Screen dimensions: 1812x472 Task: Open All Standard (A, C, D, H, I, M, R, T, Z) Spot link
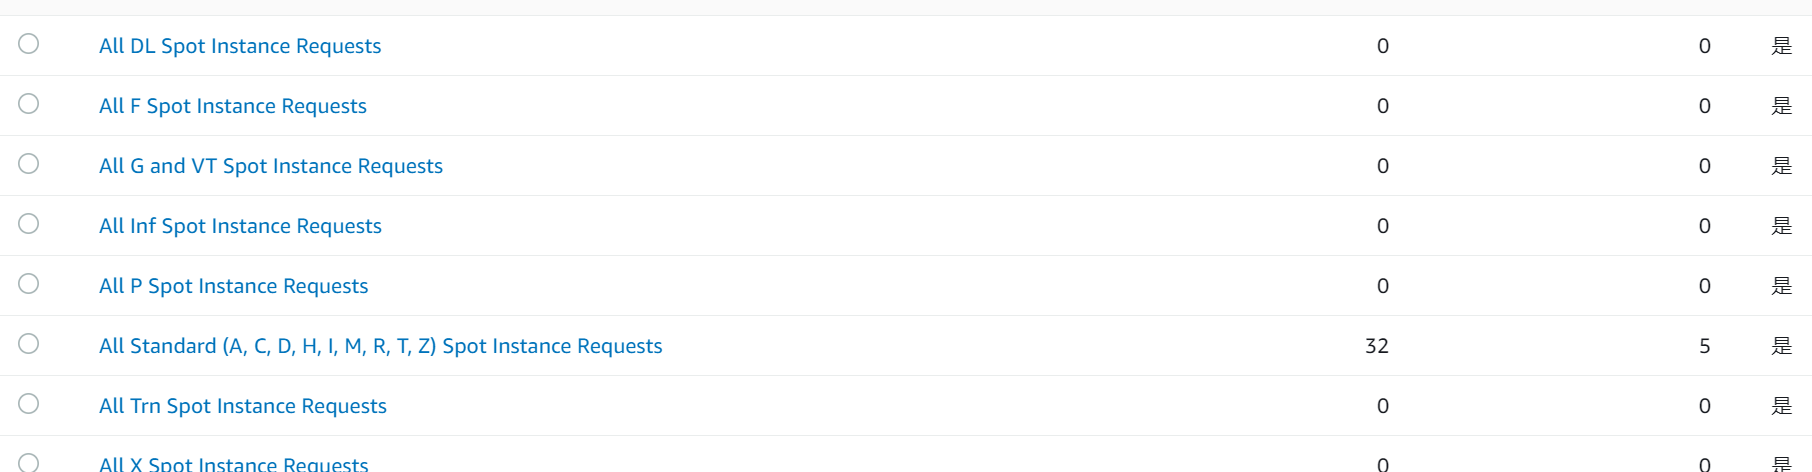(x=380, y=346)
